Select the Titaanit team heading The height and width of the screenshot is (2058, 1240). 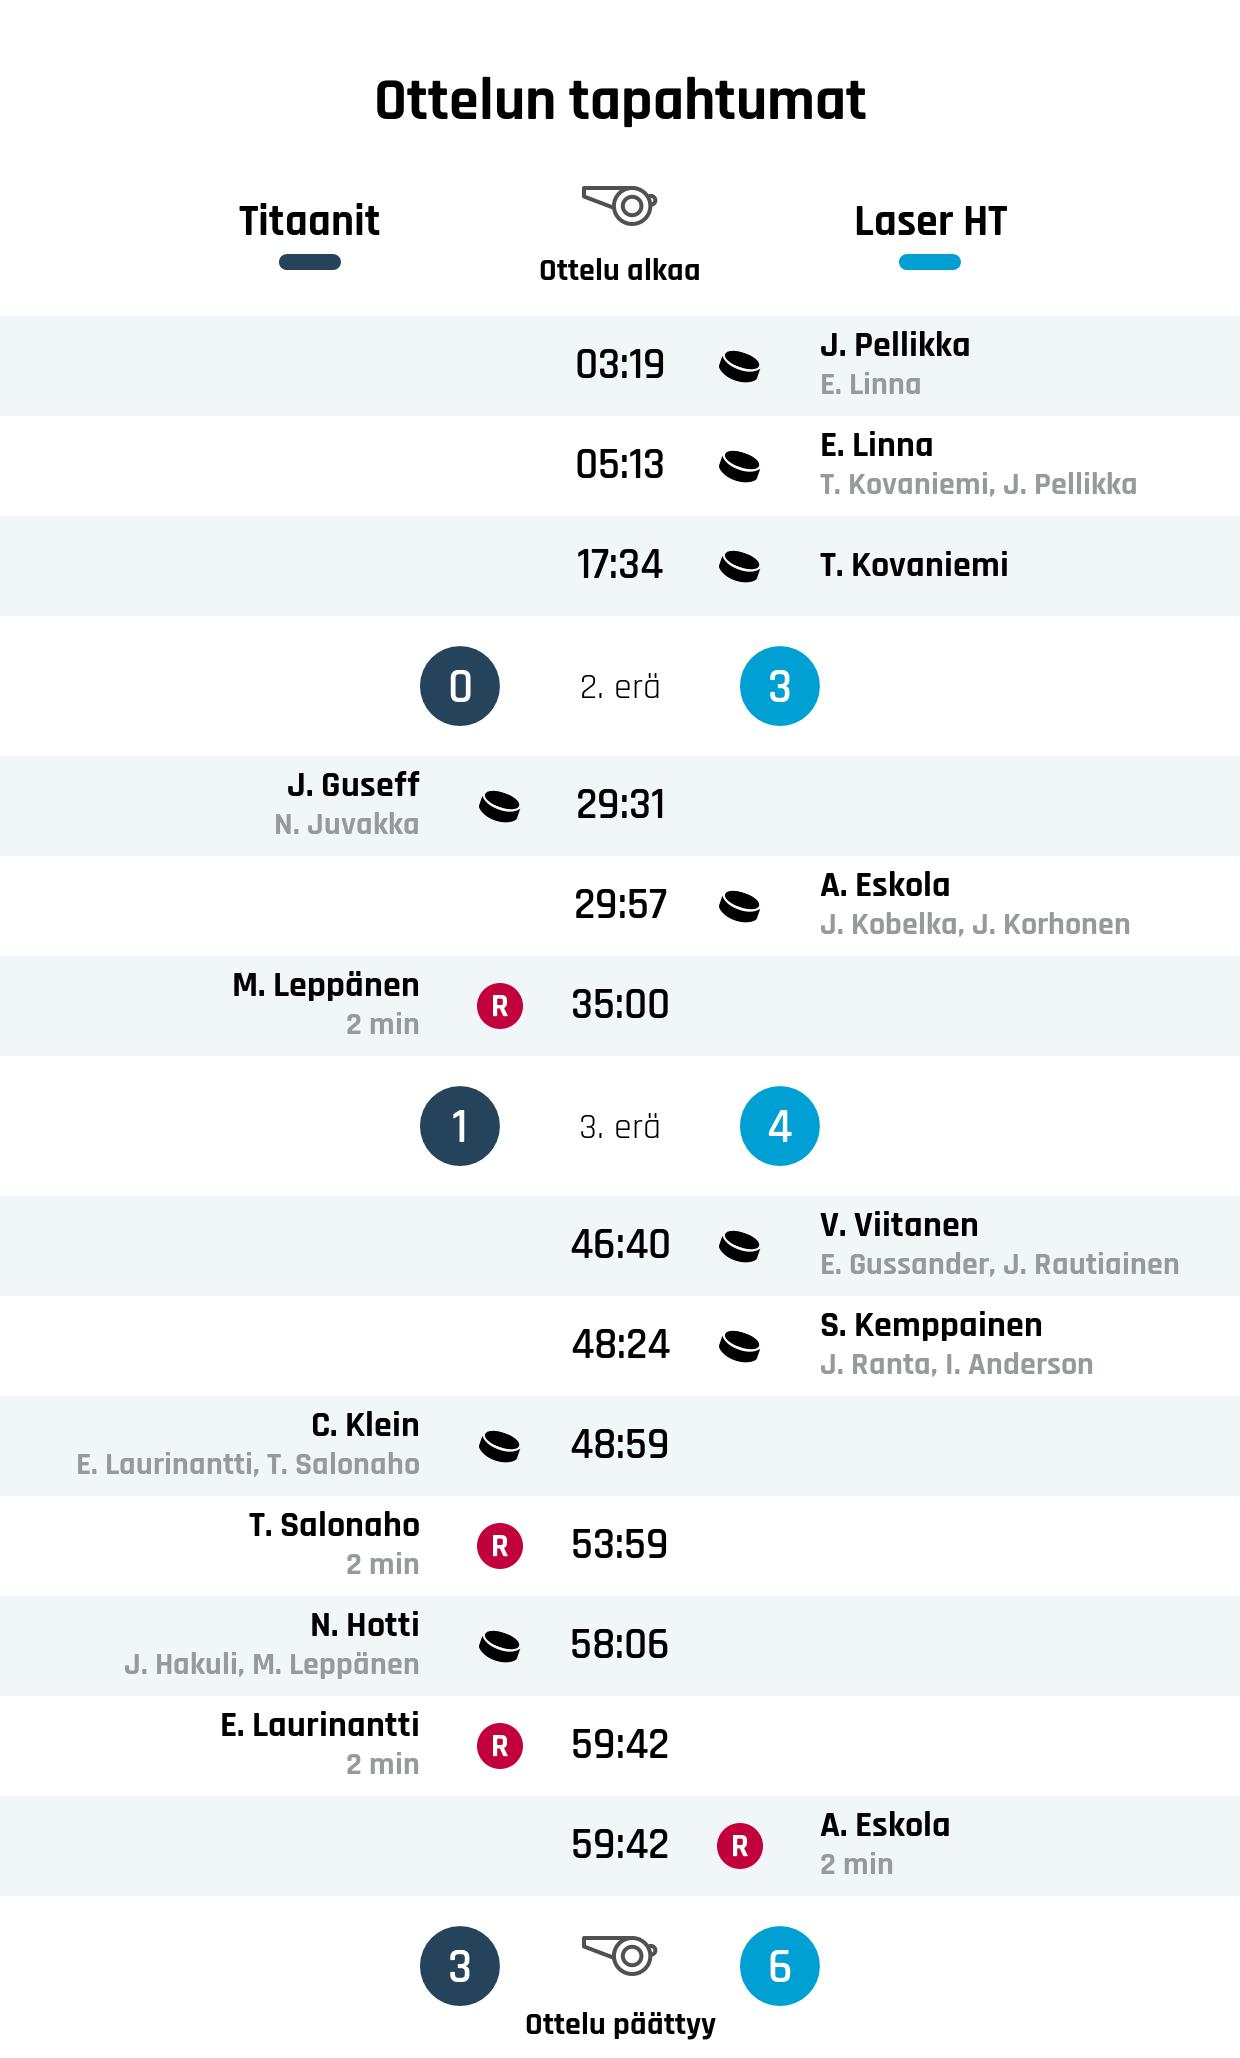click(x=310, y=221)
